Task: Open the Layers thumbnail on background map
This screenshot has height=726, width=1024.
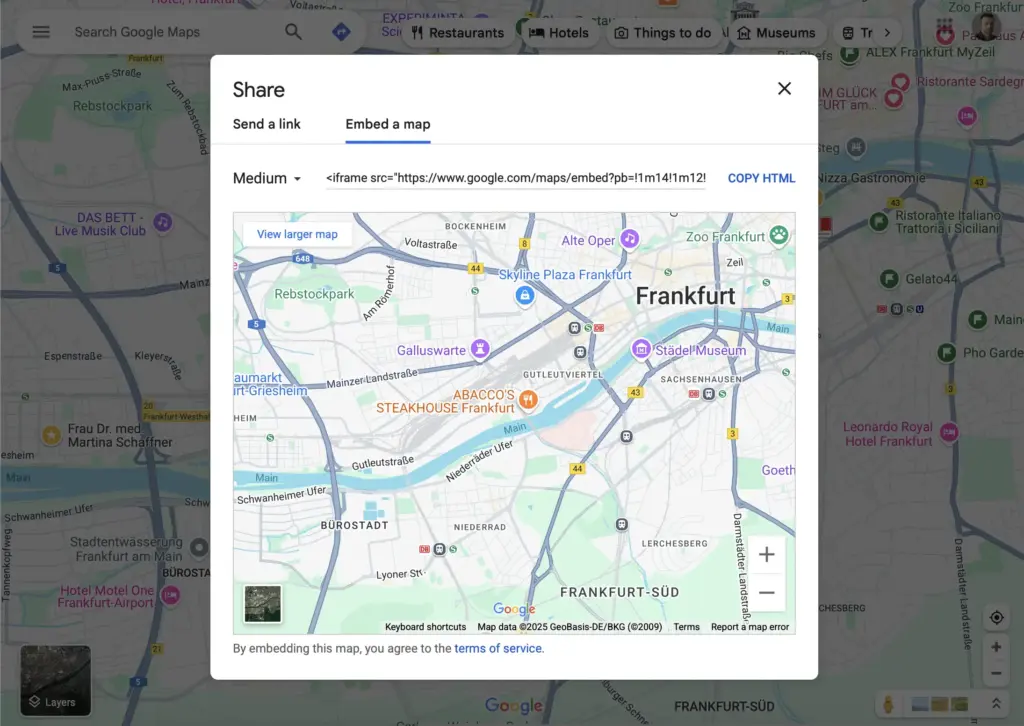Action: pos(56,680)
